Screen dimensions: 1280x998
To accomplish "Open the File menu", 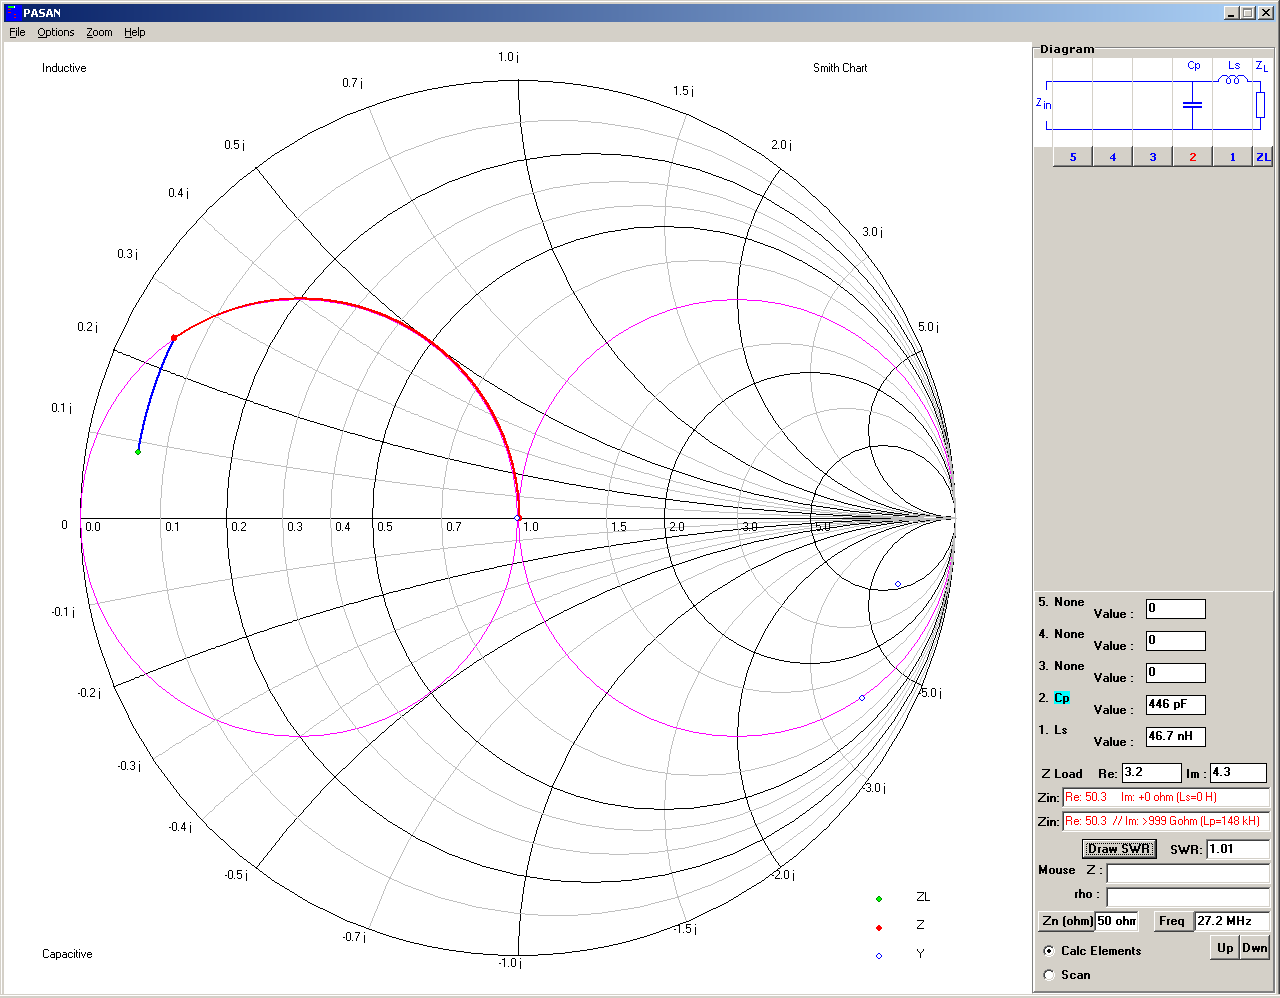I will [x=17, y=32].
